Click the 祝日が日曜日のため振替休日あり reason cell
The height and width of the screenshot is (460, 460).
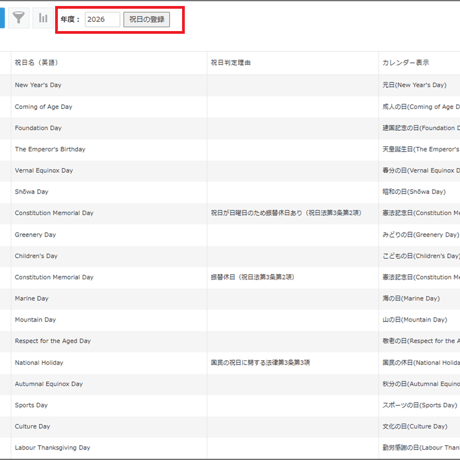tap(293, 213)
